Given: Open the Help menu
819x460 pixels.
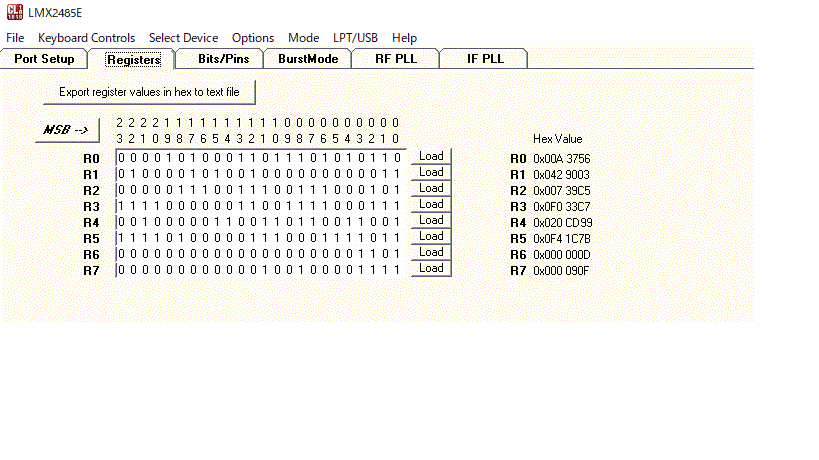Looking at the screenshot, I should [x=404, y=38].
